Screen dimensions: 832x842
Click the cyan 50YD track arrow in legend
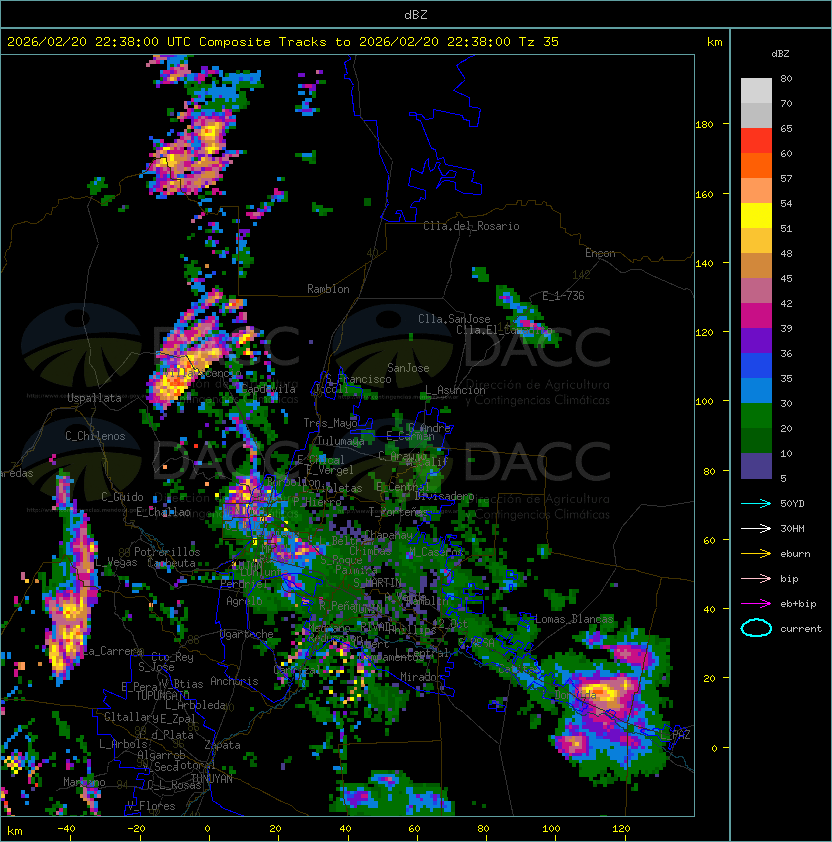[x=756, y=503]
